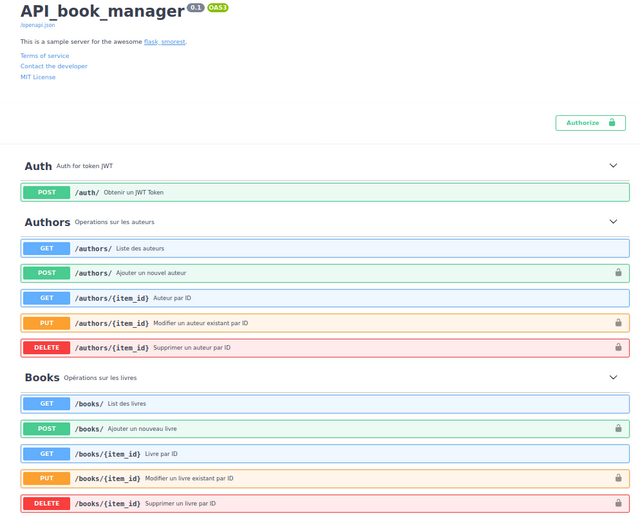Click lock icon on PUT /books/{item_id} row
The height and width of the screenshot is (521, 640).
pos(618,478)
